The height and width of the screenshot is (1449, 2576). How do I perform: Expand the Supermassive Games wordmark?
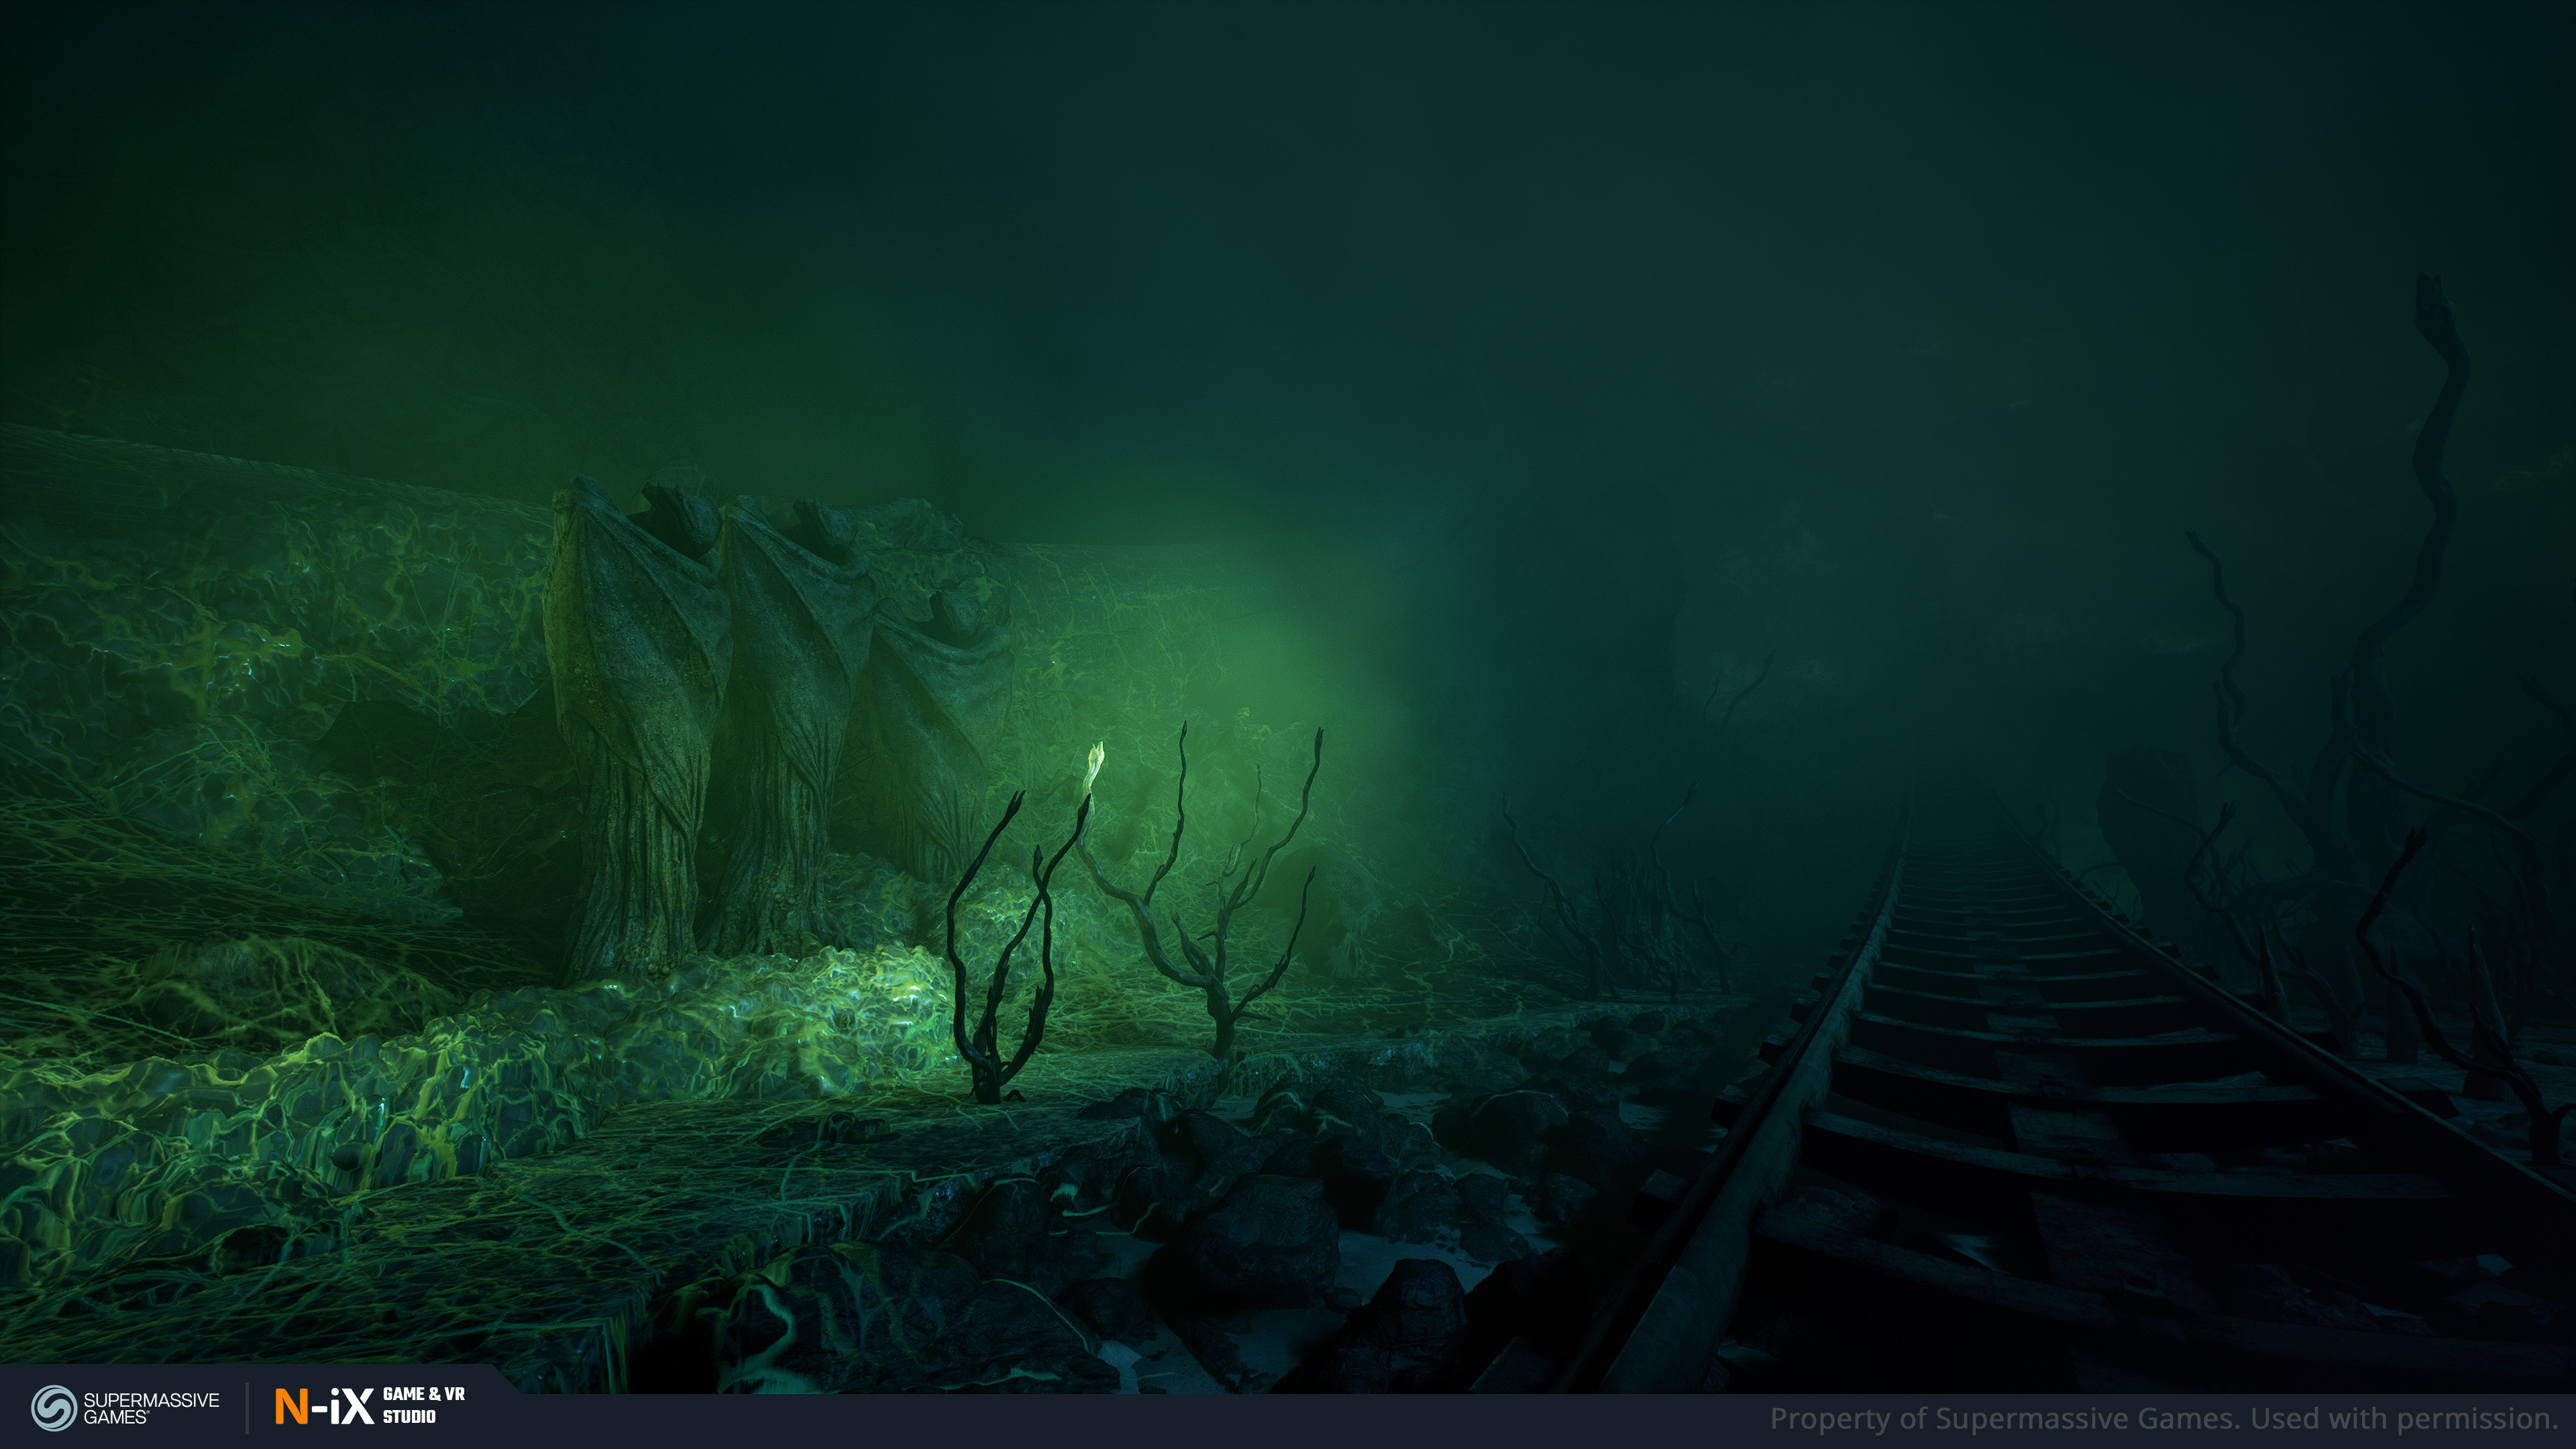click(x=151, y=1397)
